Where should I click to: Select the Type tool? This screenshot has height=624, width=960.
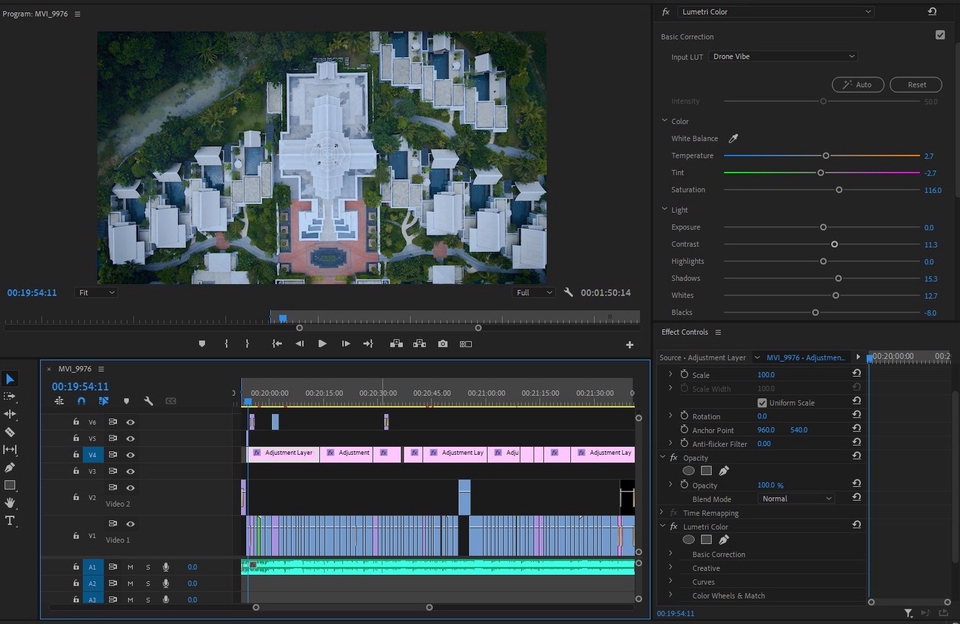pos(10,521)
